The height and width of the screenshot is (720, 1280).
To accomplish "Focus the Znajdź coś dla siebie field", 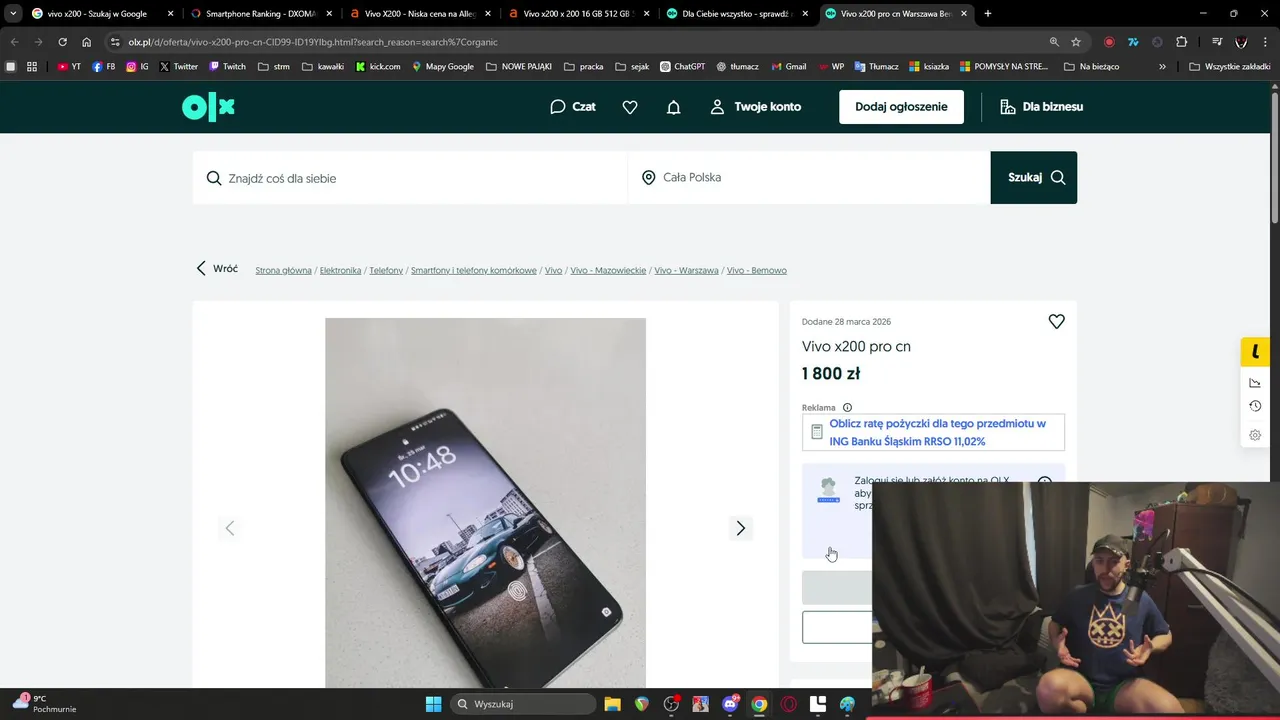I will (x=410, y=178).
